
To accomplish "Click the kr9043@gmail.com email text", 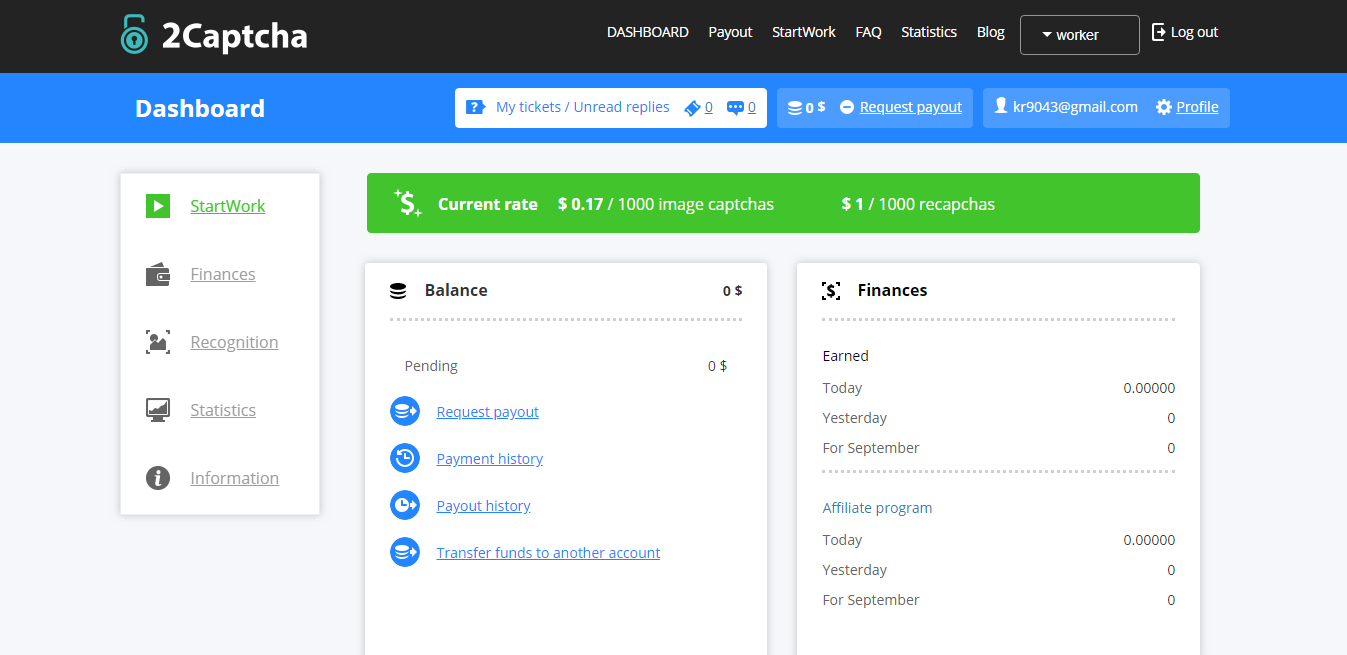I will pos(1076,107).
